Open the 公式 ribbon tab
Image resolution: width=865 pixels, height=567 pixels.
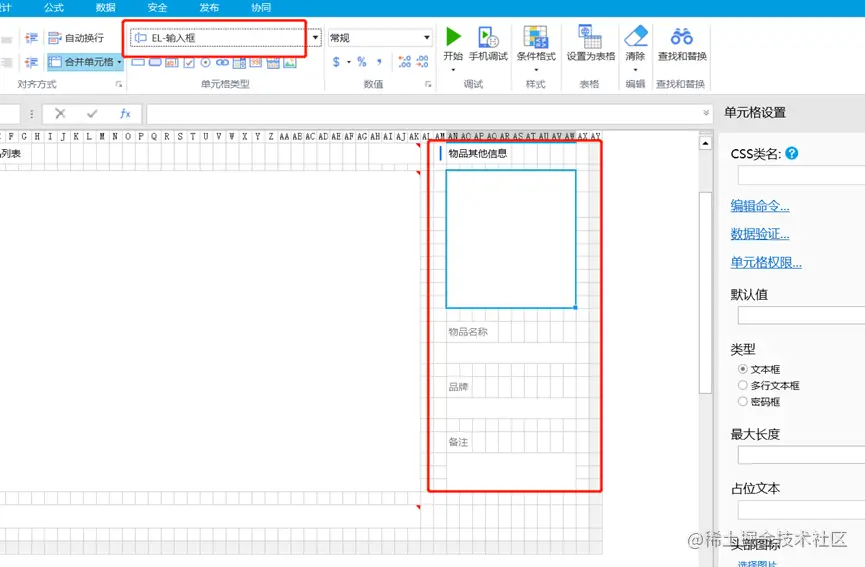point(54,8)
